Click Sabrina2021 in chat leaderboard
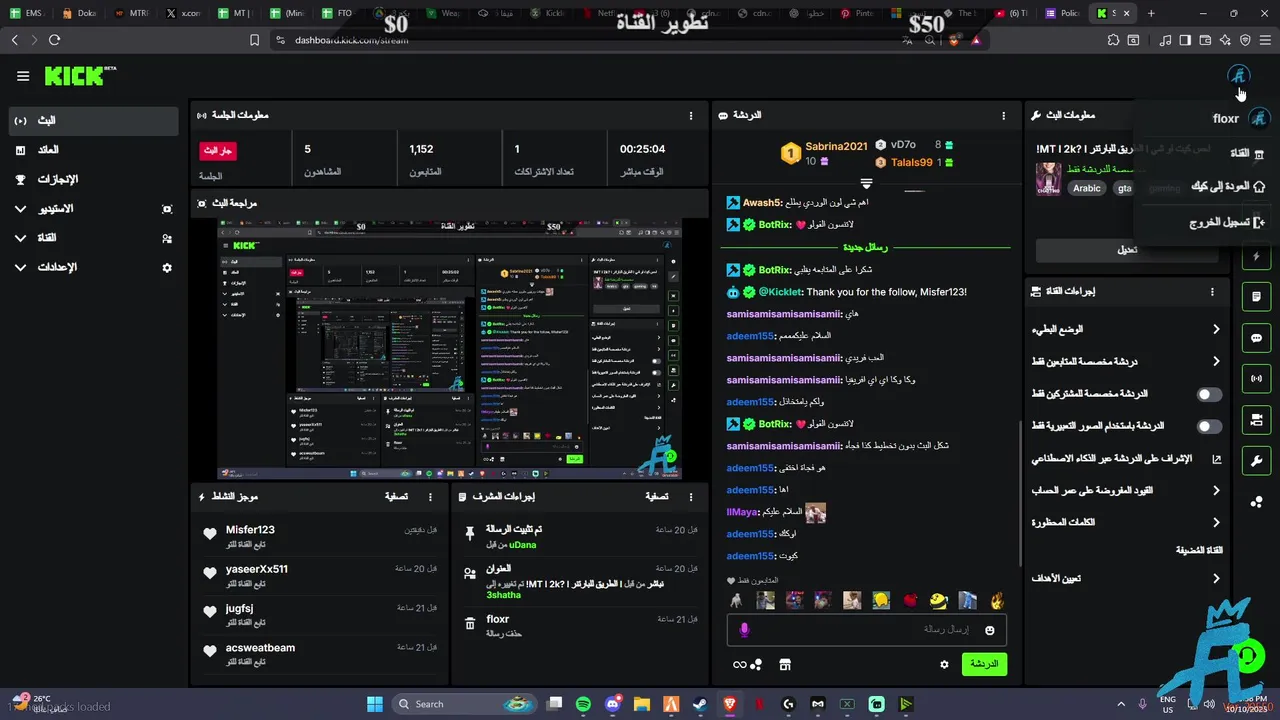The height and width of the screenshot is (720, 1280). (x=836, y=147)
